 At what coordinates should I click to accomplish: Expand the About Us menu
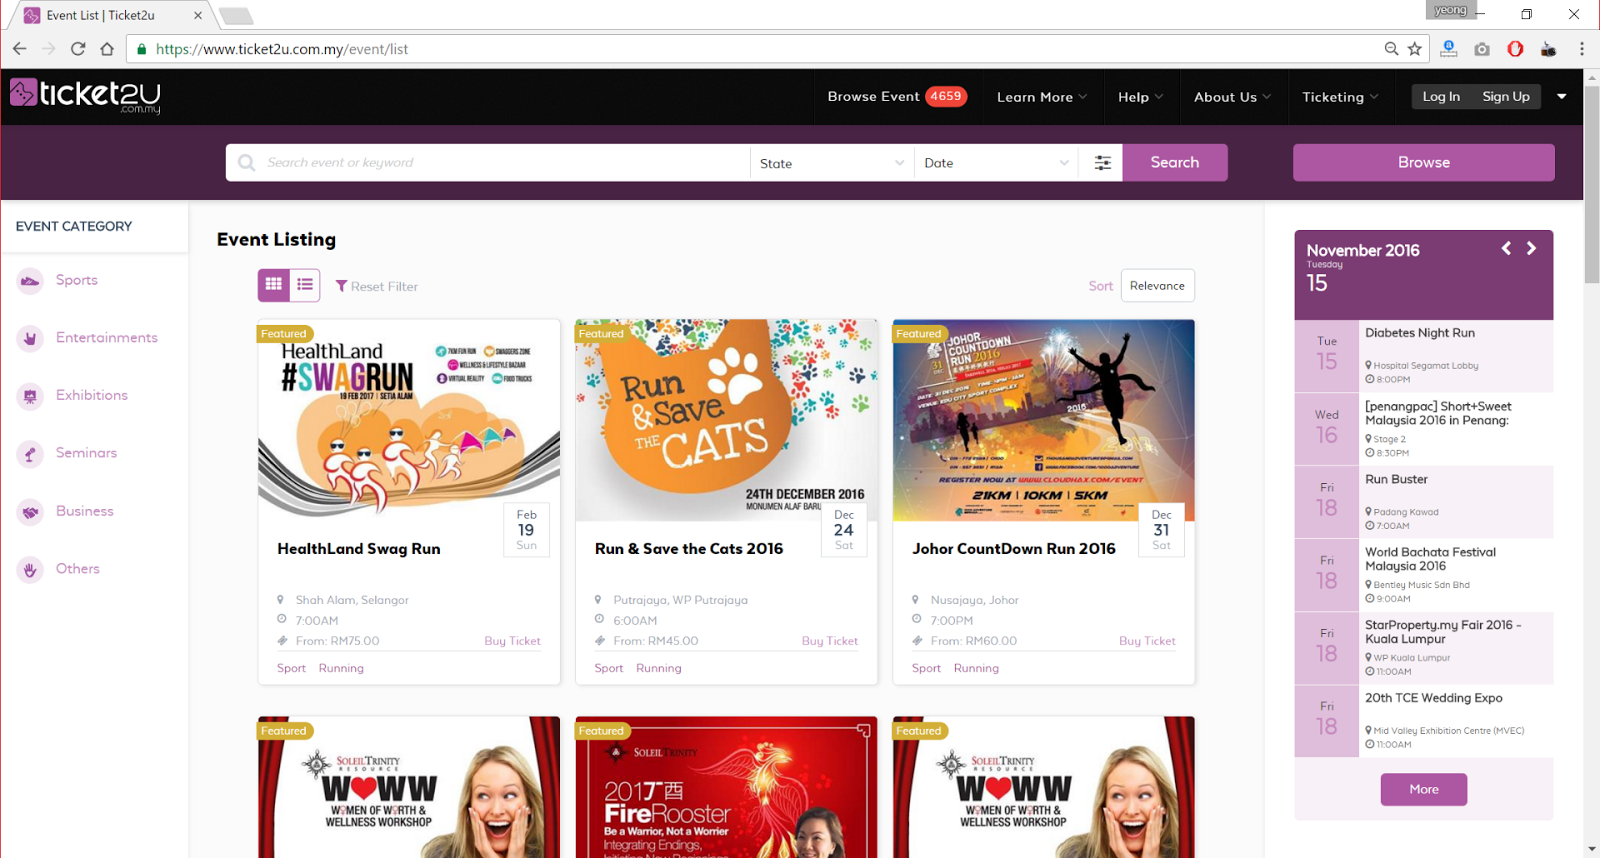pos(1232,97)
